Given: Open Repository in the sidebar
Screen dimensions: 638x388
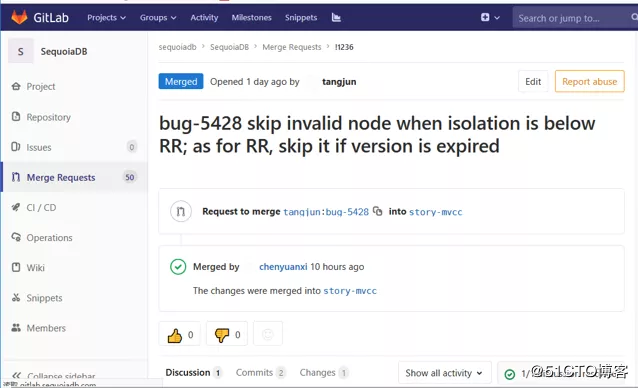Looking at the screenshot, I should [x=48, y=117].
